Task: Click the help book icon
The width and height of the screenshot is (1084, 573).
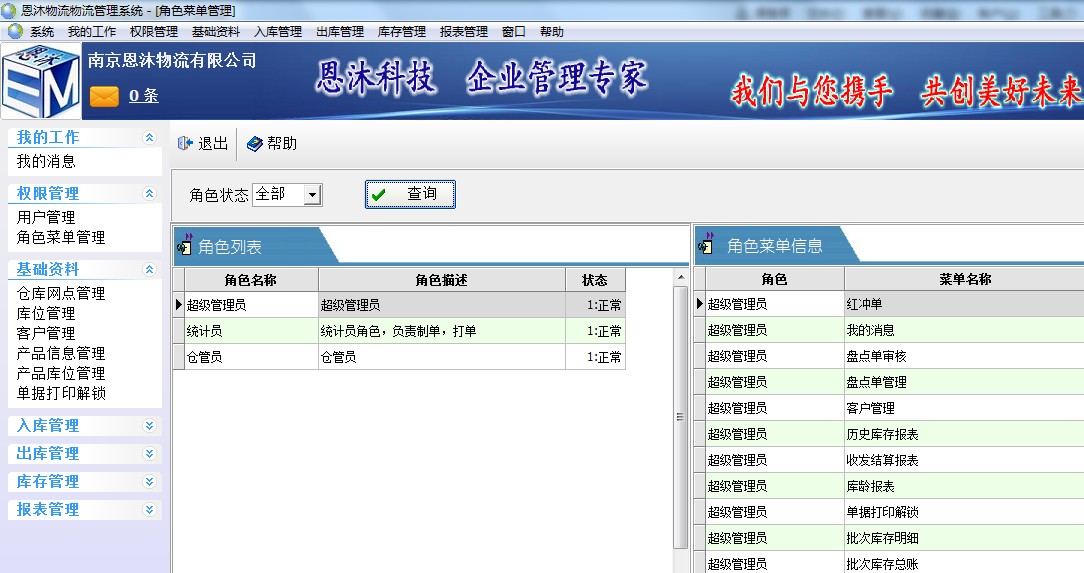Action: (x=254, y=144)
